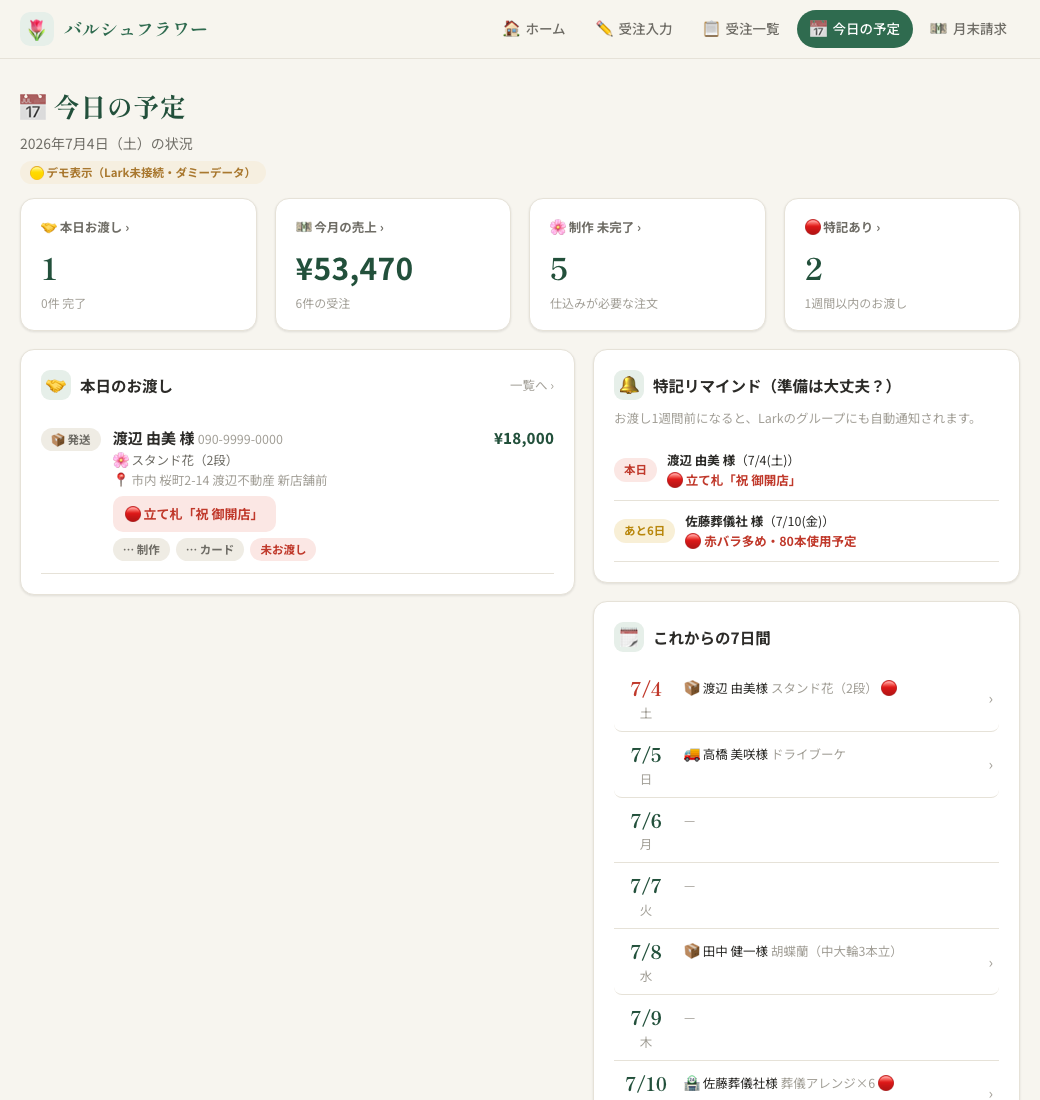Switch to the 月末請求 tab
Image resolution: width=1040 pixels, height=1100 pixels.
pos(968,29)
